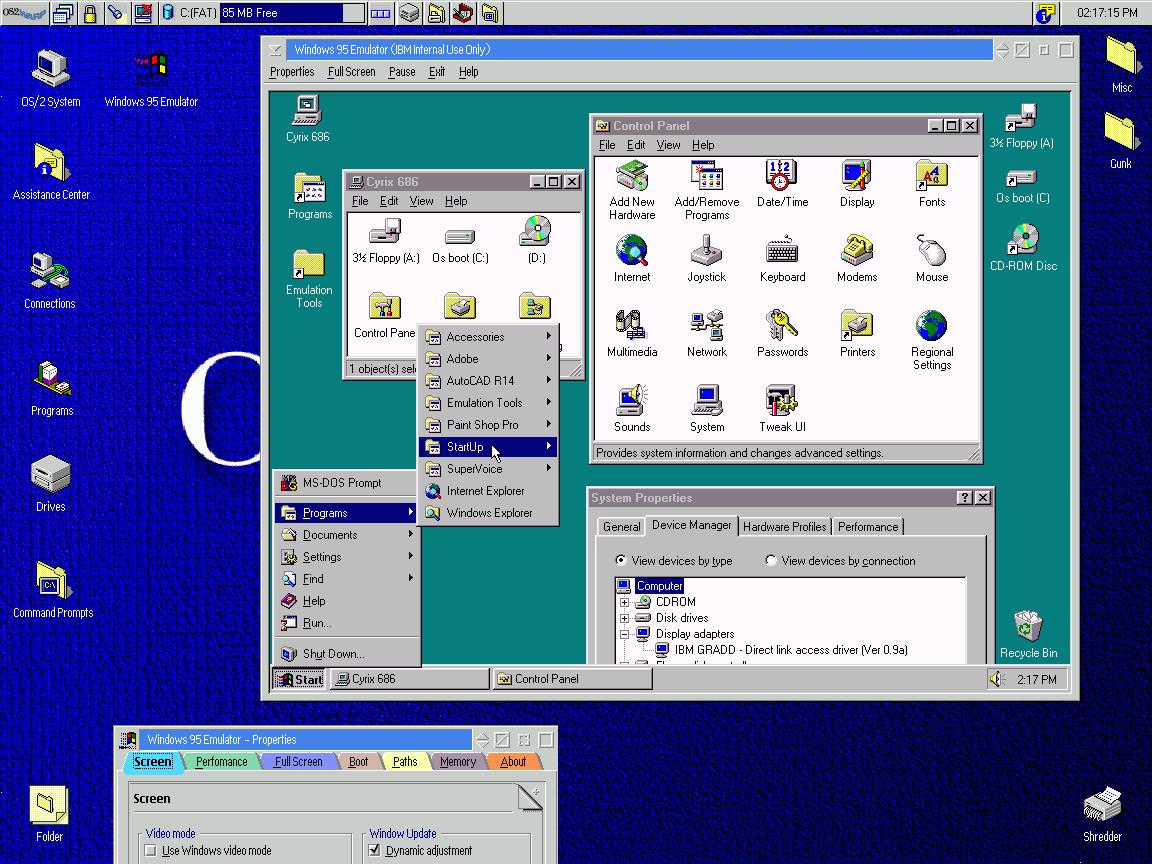1152x864 pixels.
Task: Click the Control Panel taskbar button
Action: [x=572, y=679]
